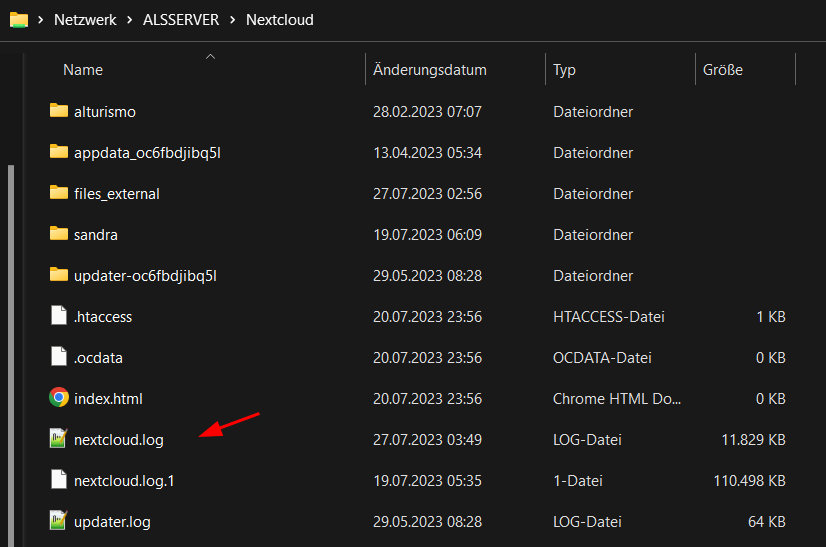Click the alturismo folder icon
Screen dimensions: 826x547
tap(59, 111)
